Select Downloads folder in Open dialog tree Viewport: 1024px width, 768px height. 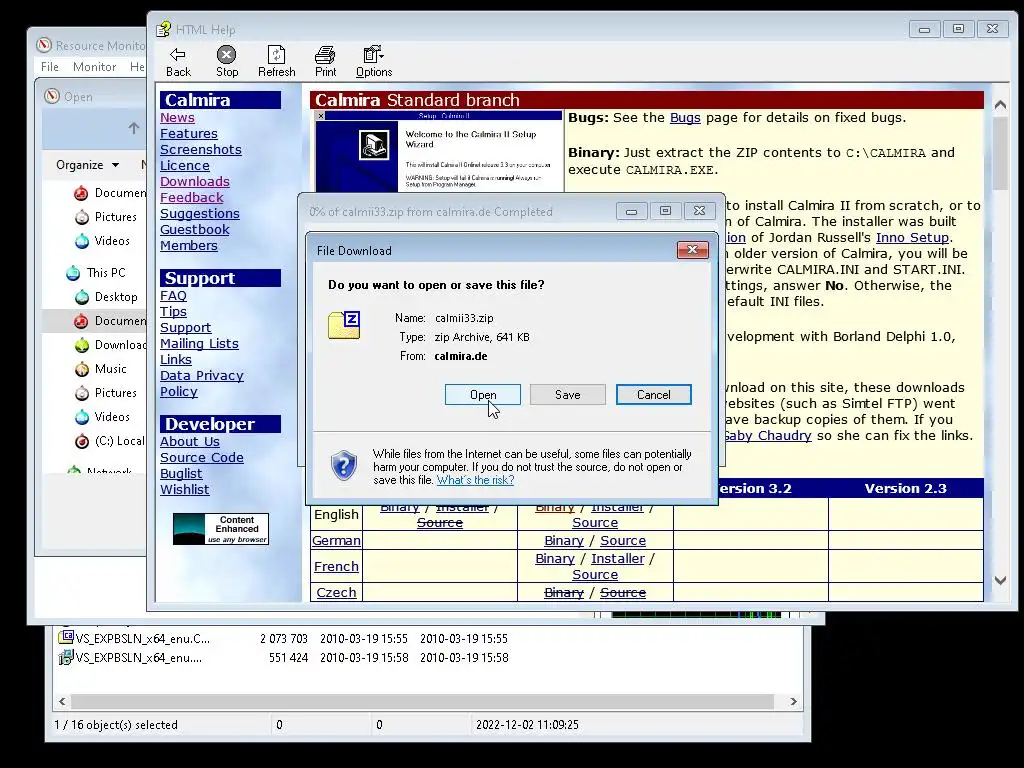[110, 345]
